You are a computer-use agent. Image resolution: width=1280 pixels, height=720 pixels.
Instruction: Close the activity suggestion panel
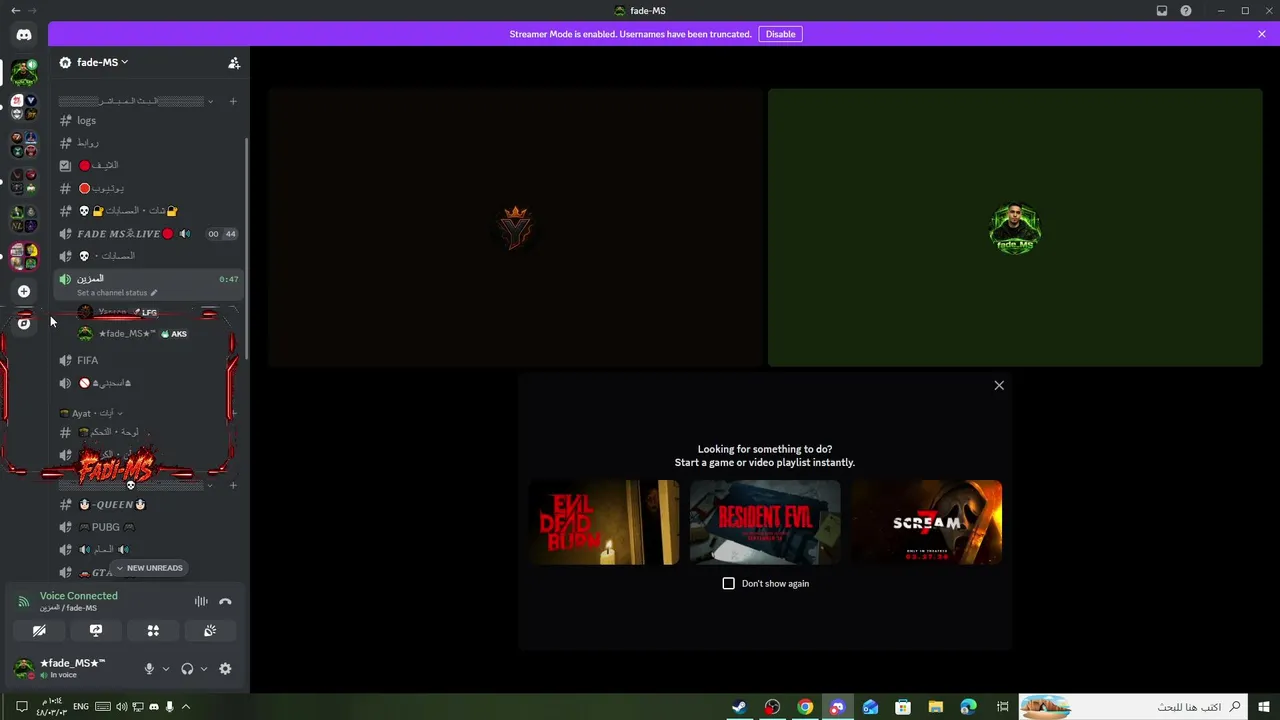[x=999, y=385]
